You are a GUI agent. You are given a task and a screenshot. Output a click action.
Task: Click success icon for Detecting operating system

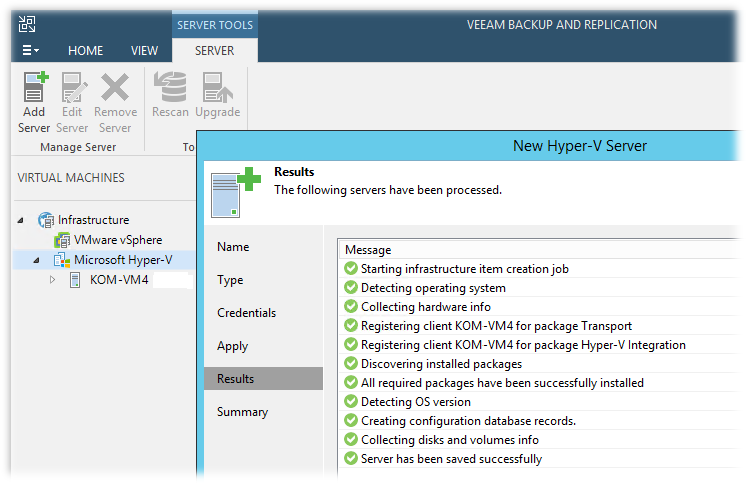coord(351,287)
